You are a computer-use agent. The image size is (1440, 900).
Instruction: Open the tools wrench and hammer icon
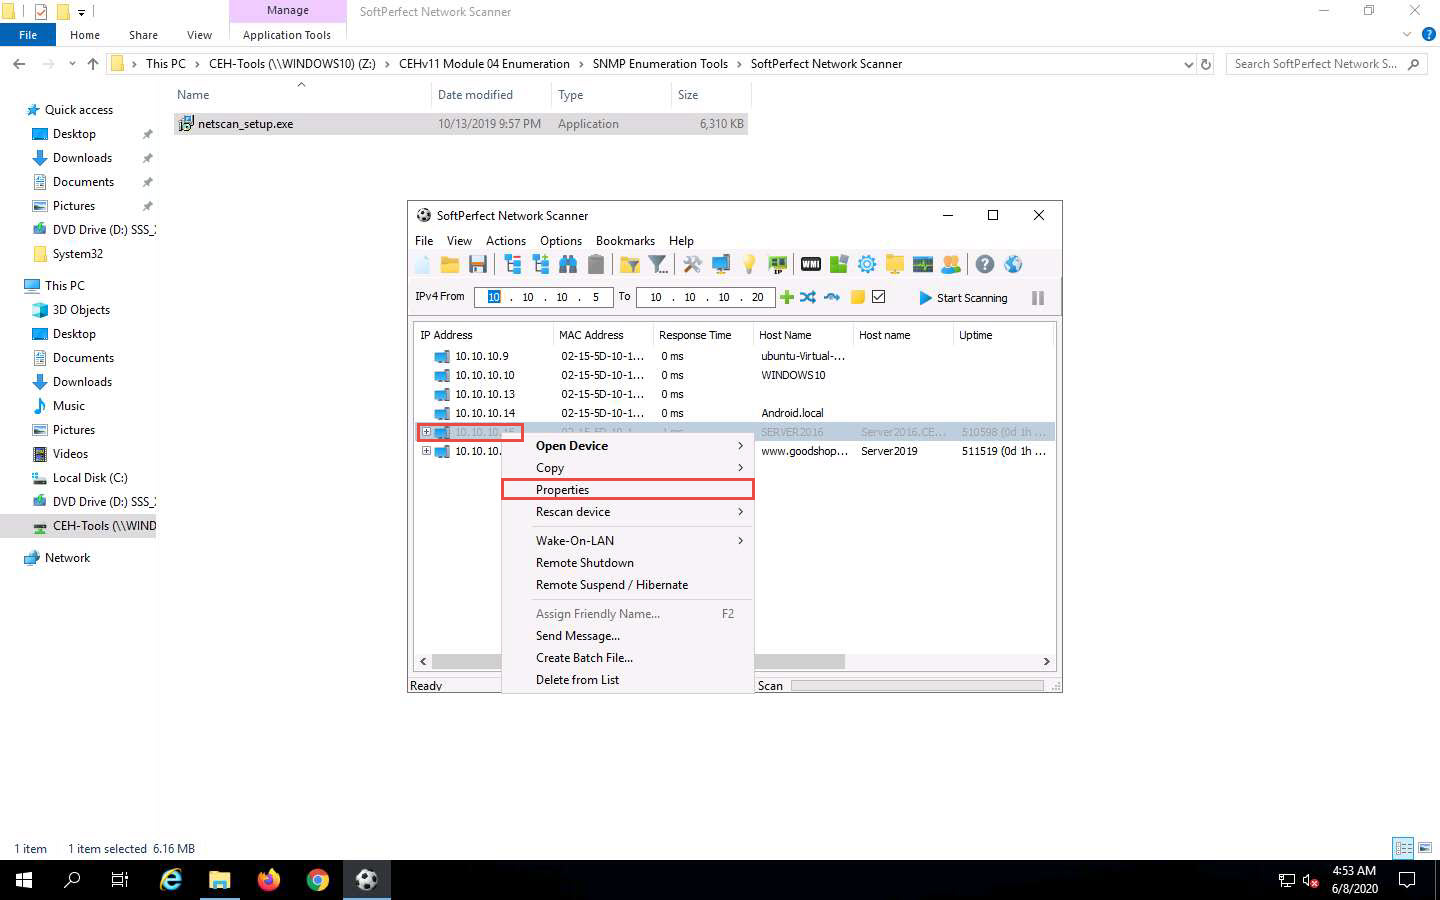click(x=692, y=265)
